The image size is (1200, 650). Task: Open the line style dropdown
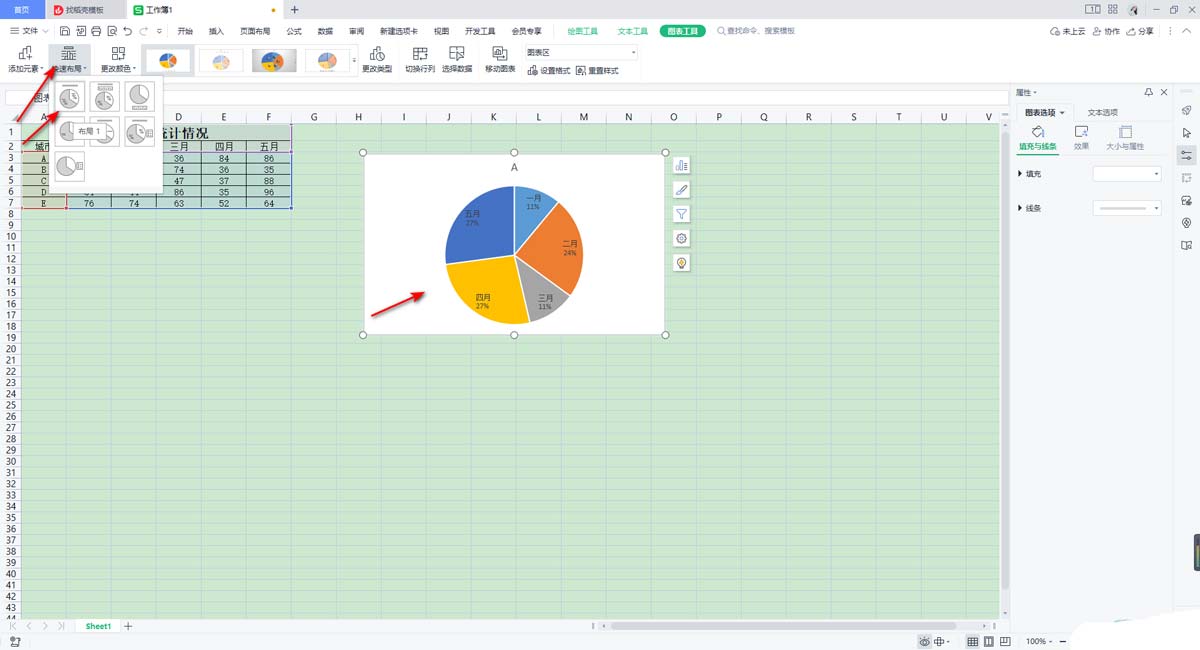(1127, 208)
